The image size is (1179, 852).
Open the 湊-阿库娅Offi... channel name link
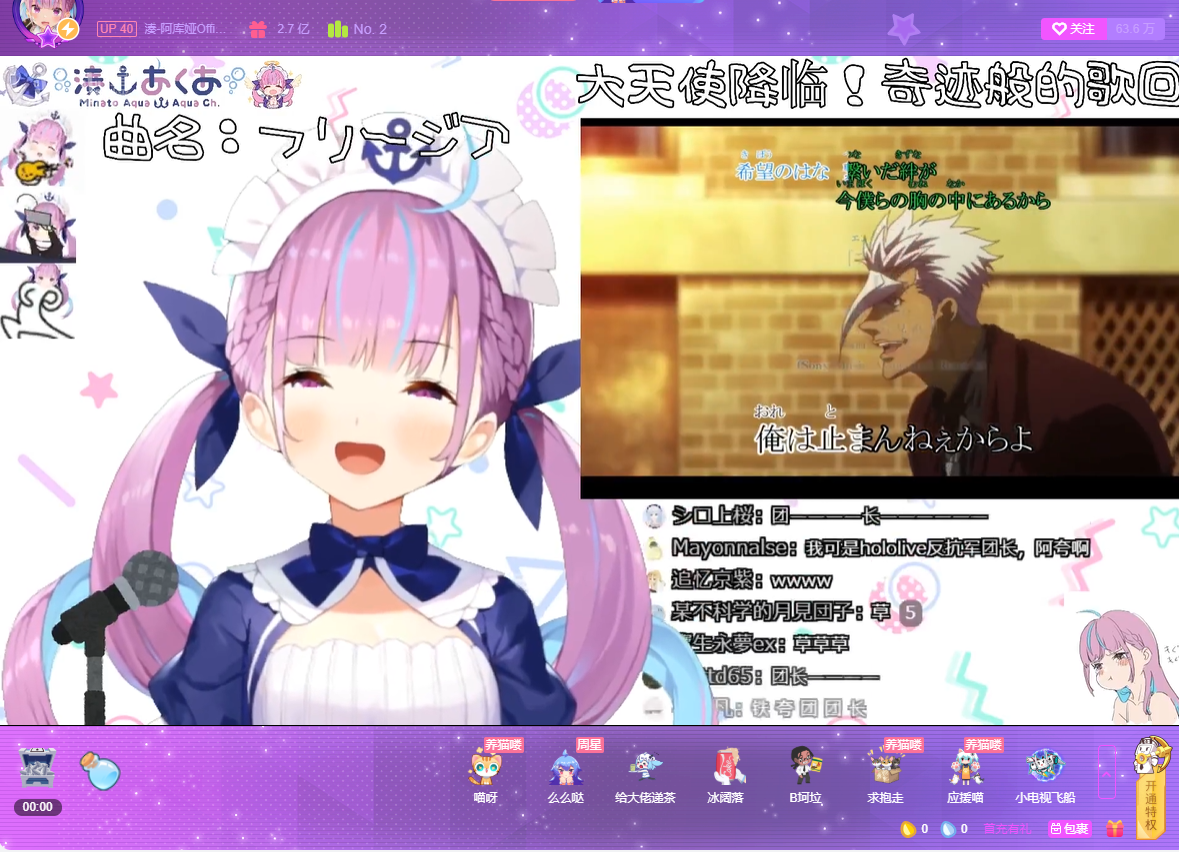[x=185, y=29]
